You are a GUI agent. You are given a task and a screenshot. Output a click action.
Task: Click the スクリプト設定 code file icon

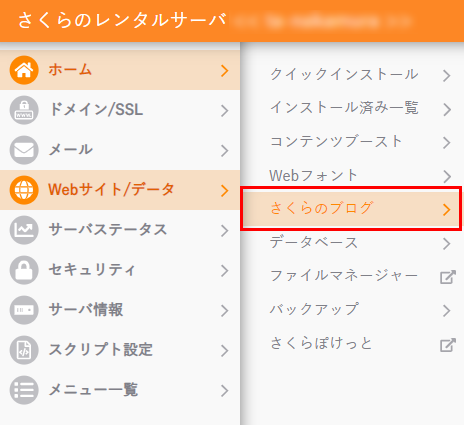click(x=24, y=350)
